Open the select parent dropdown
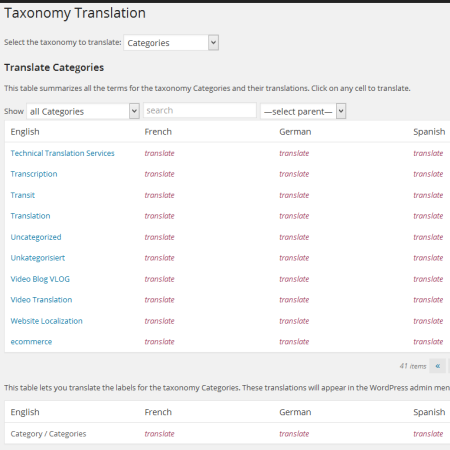Viewport: 450px width, 450px height. click(x=303, y=111)
